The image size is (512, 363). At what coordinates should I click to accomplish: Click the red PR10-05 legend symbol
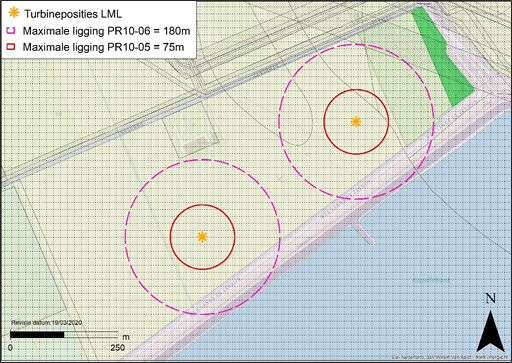(x=11, y=47)
